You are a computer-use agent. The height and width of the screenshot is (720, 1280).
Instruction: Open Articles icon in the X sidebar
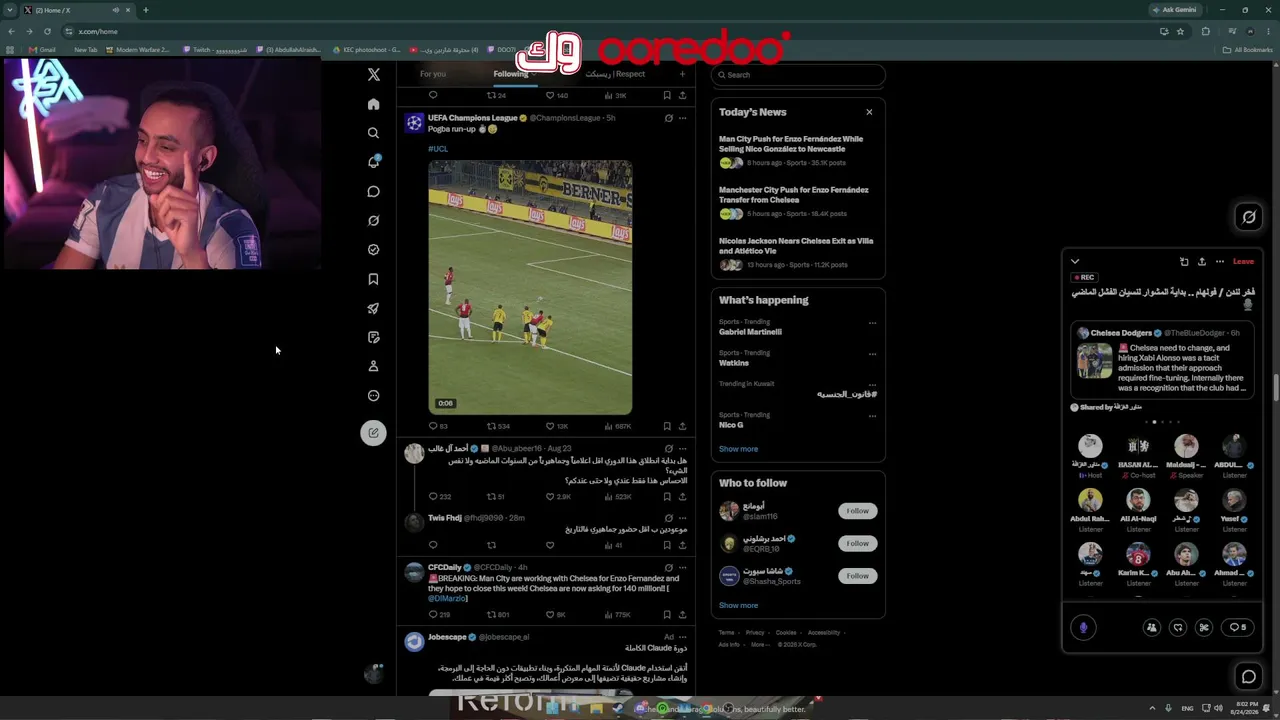373,337
